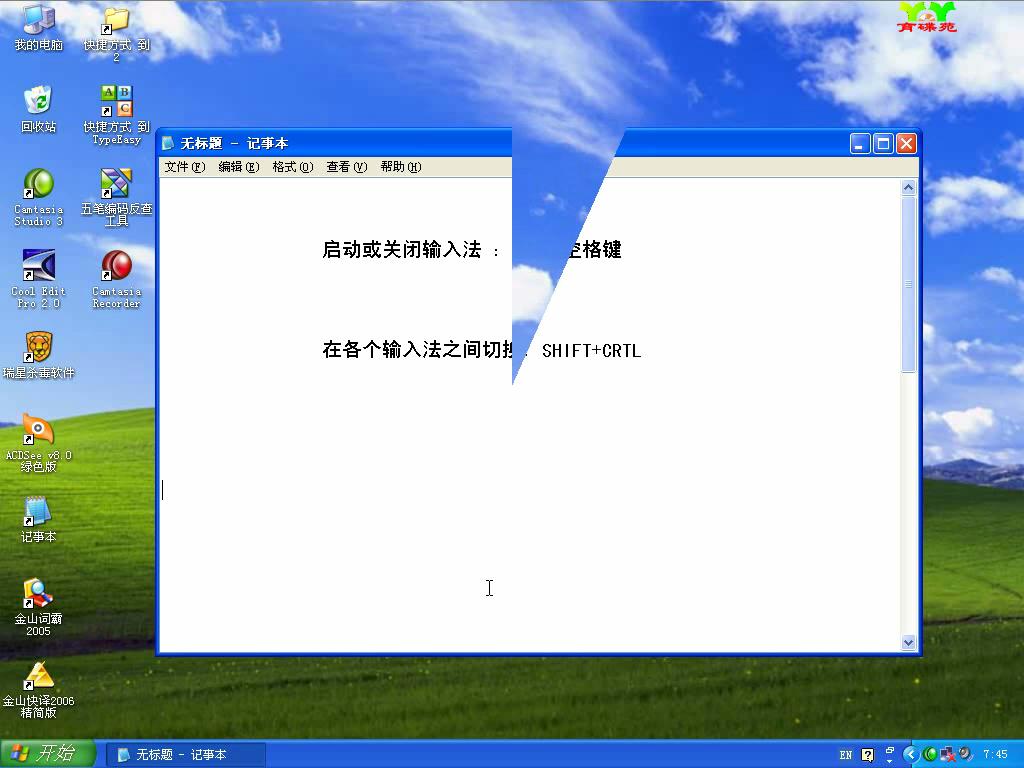Image resolution: width=1024 pixels, height=768 pixels.
Task: Open the 开始 Start menu
Action: tap(48, 754)
